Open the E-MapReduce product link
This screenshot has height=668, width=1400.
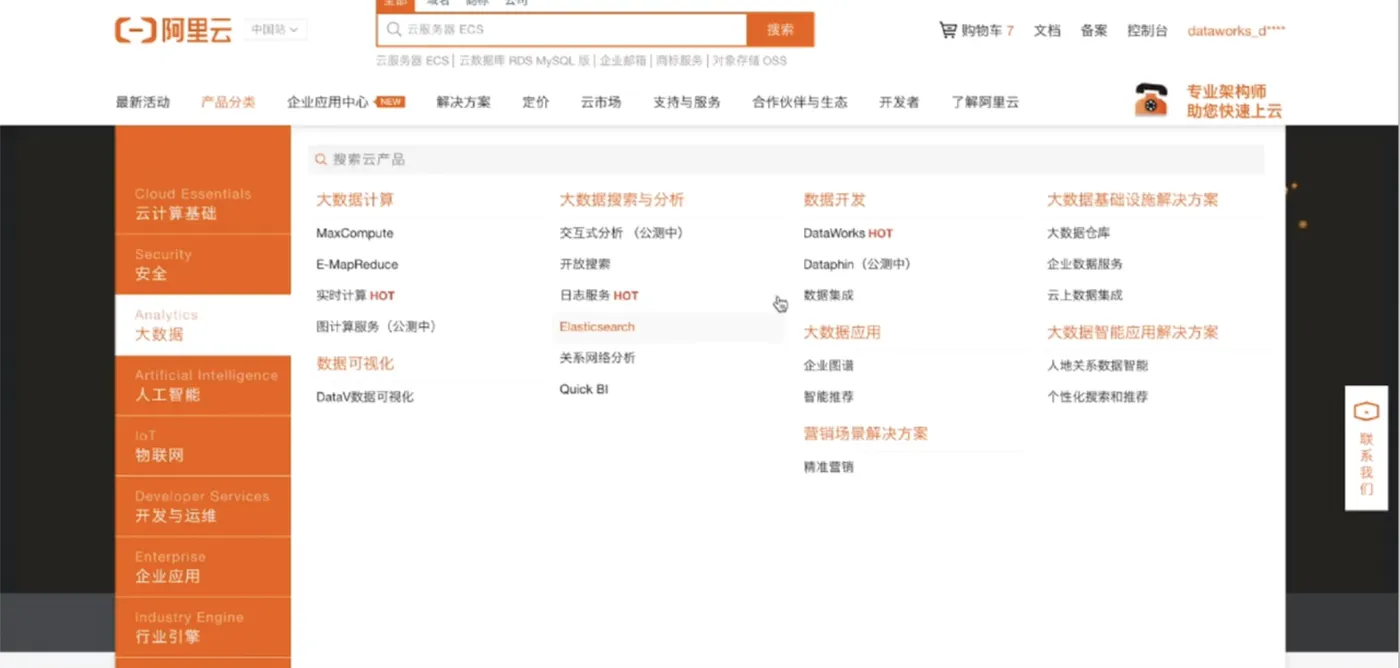pyautogui.click(x=357, y=264)
